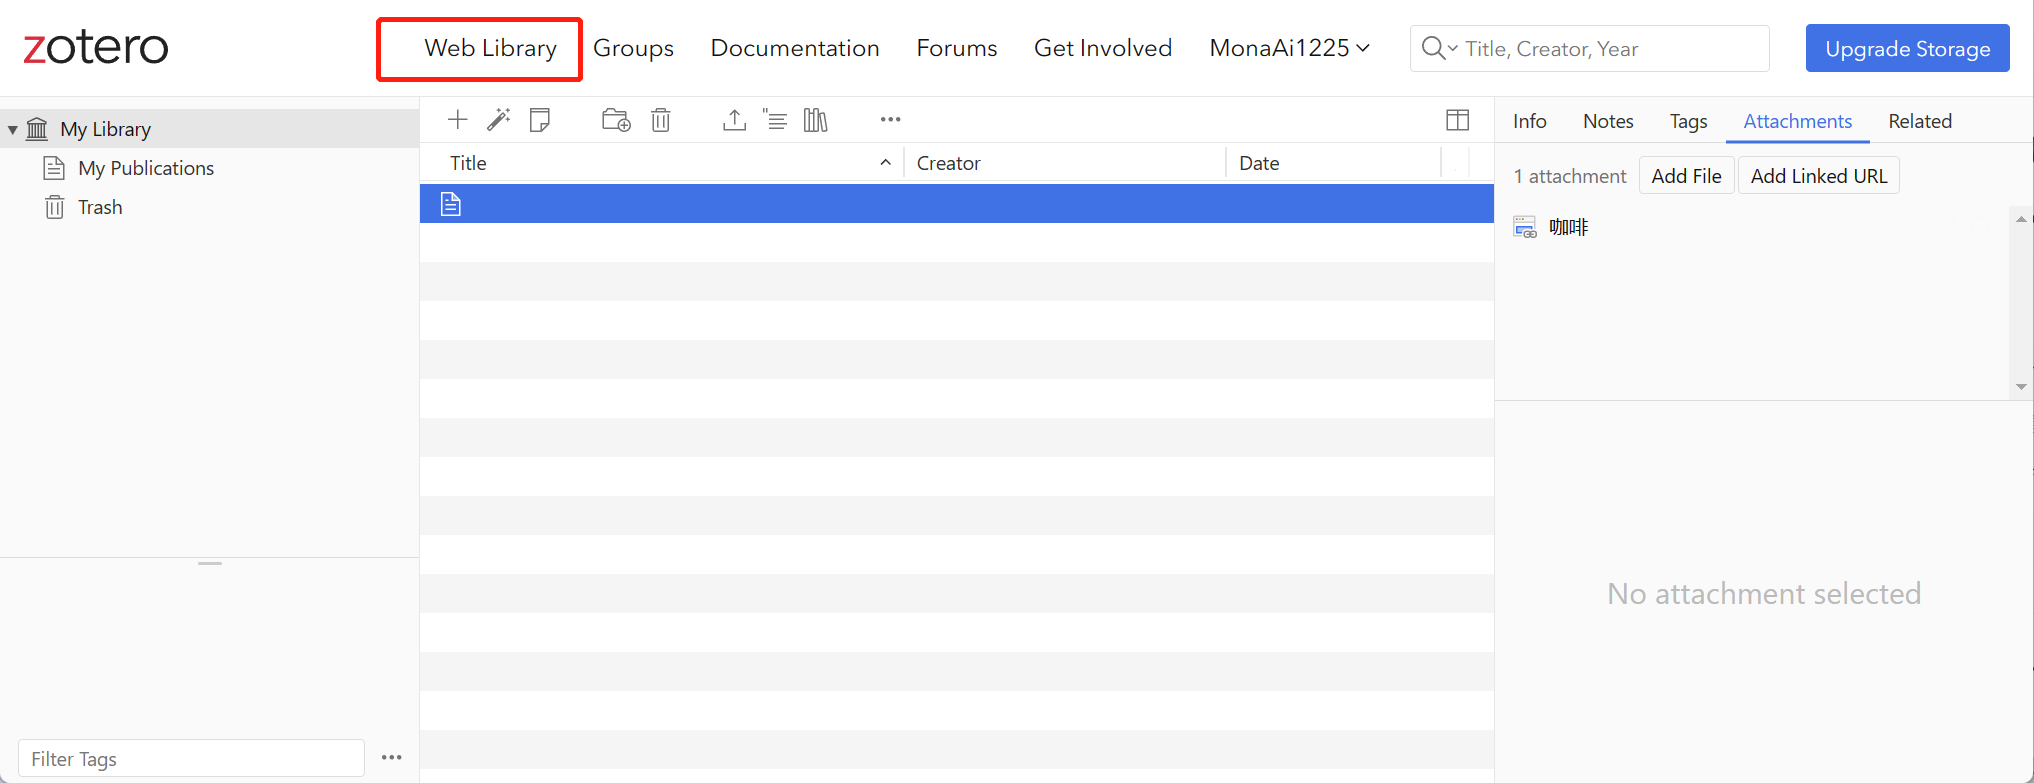This screenshot has height=783, width=2034.
Task: Switch to the Info tab
Action: click(x=1529, y=121)
